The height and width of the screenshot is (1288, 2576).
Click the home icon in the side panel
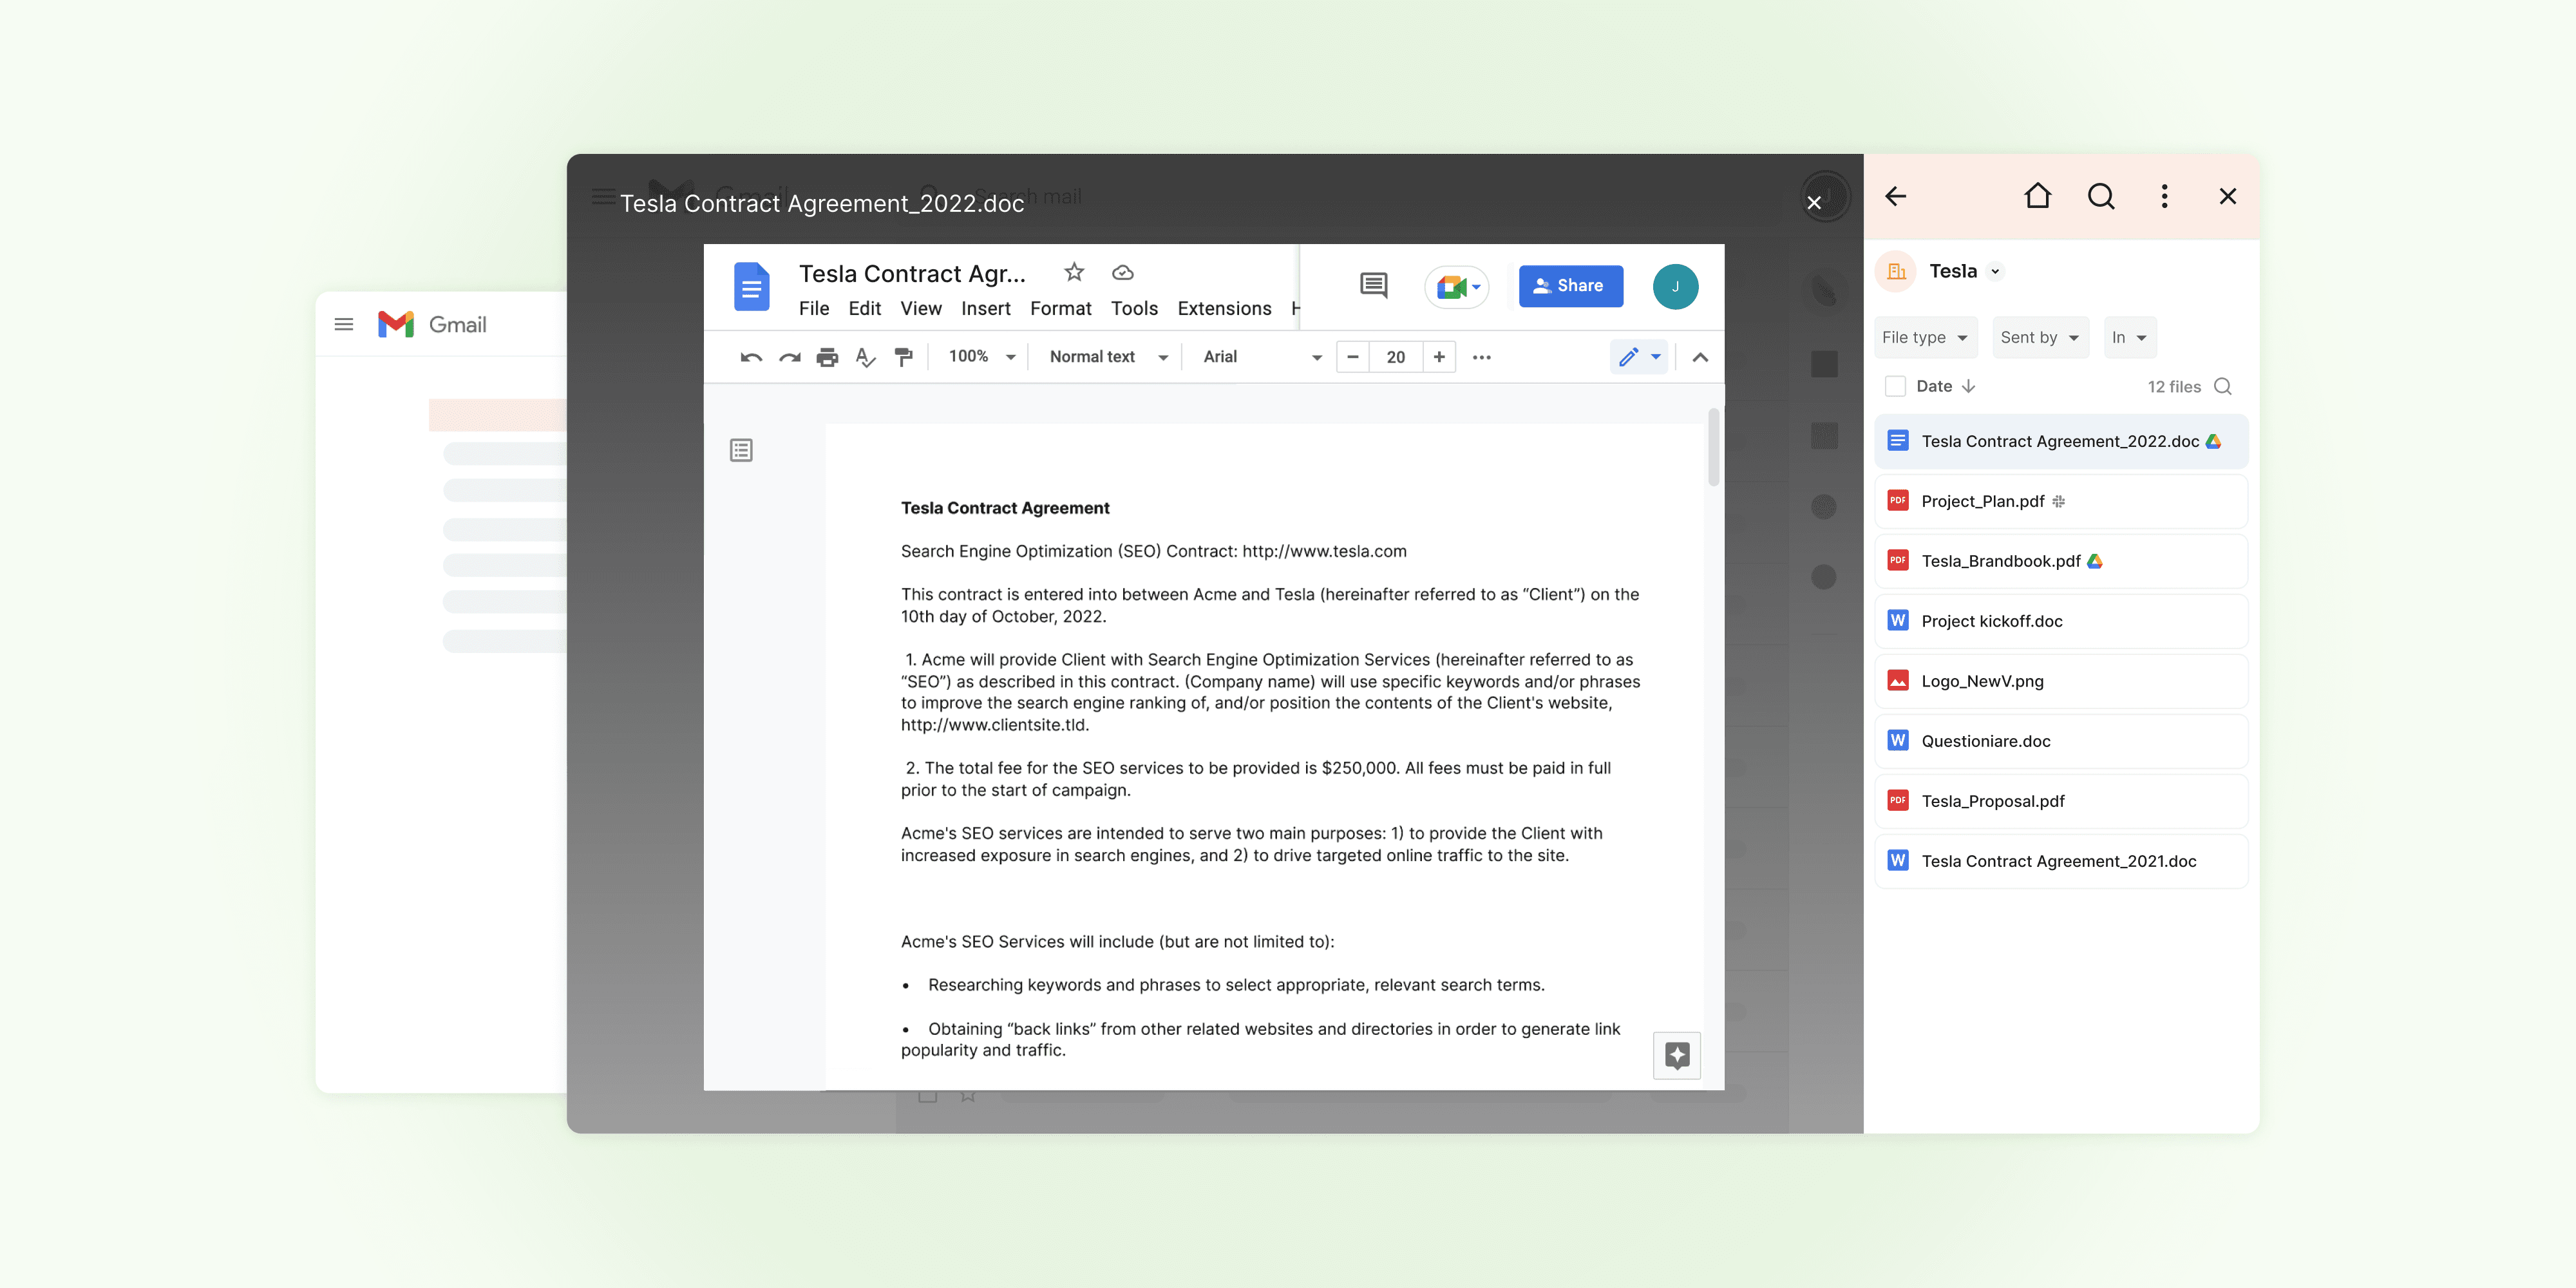click(2037, 196)
